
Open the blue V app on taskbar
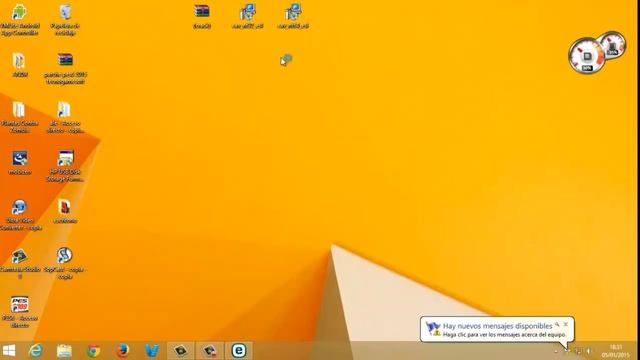(x=151, y=351)
